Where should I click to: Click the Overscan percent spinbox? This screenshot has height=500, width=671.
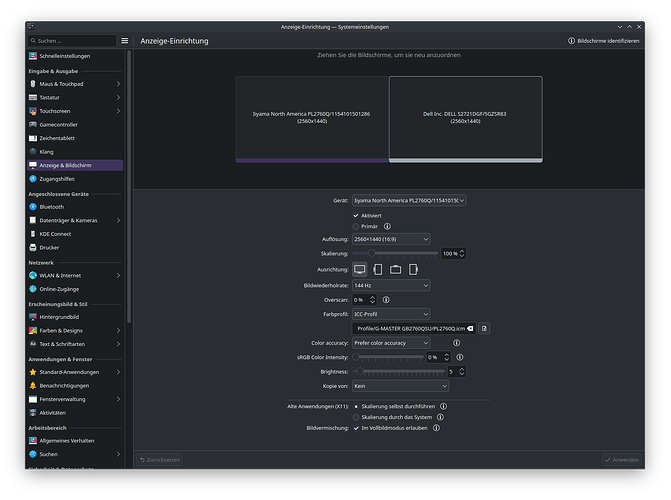(x=364, y=300)
